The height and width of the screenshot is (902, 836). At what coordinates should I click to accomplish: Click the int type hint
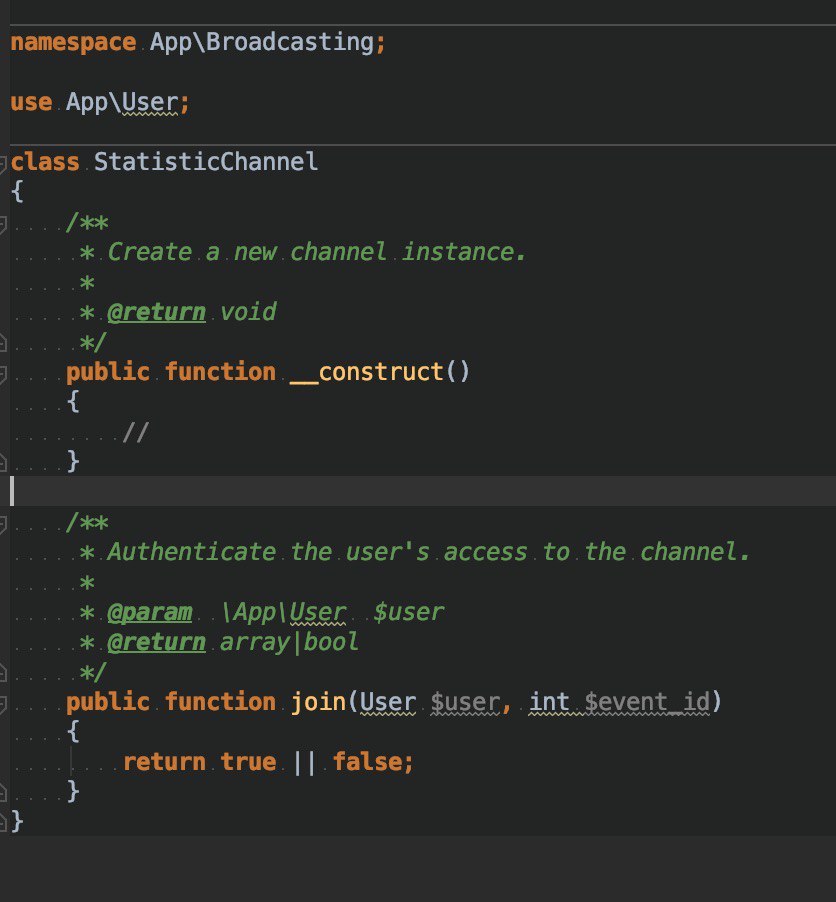point(549,702)
